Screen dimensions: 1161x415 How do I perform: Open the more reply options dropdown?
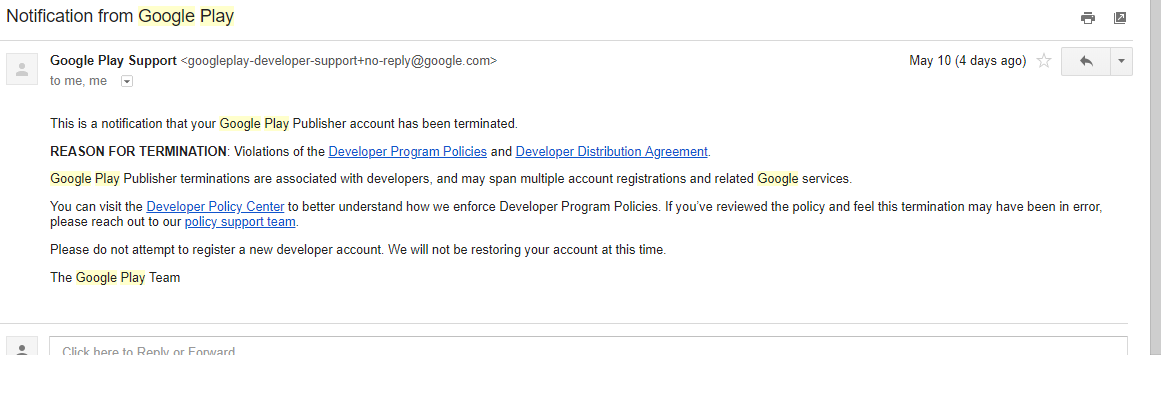click(x=1121, y=62)
